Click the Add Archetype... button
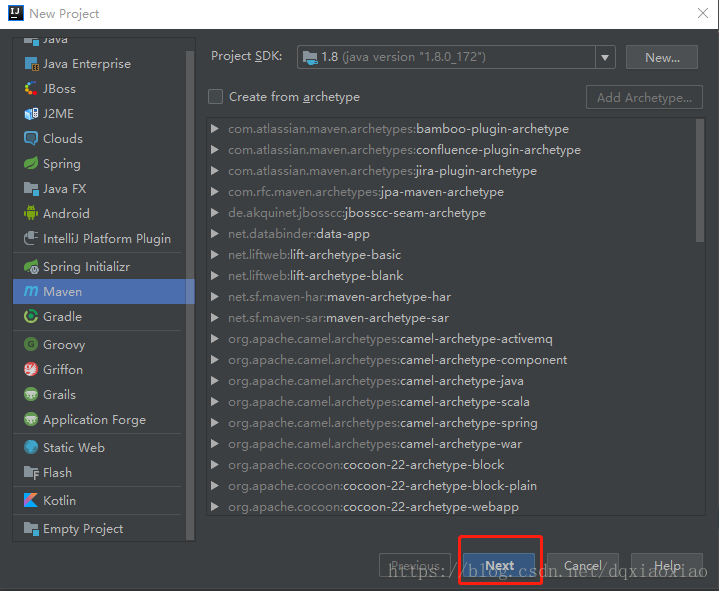The height and width of the screenshot is (591, 719). pos(644,97)
